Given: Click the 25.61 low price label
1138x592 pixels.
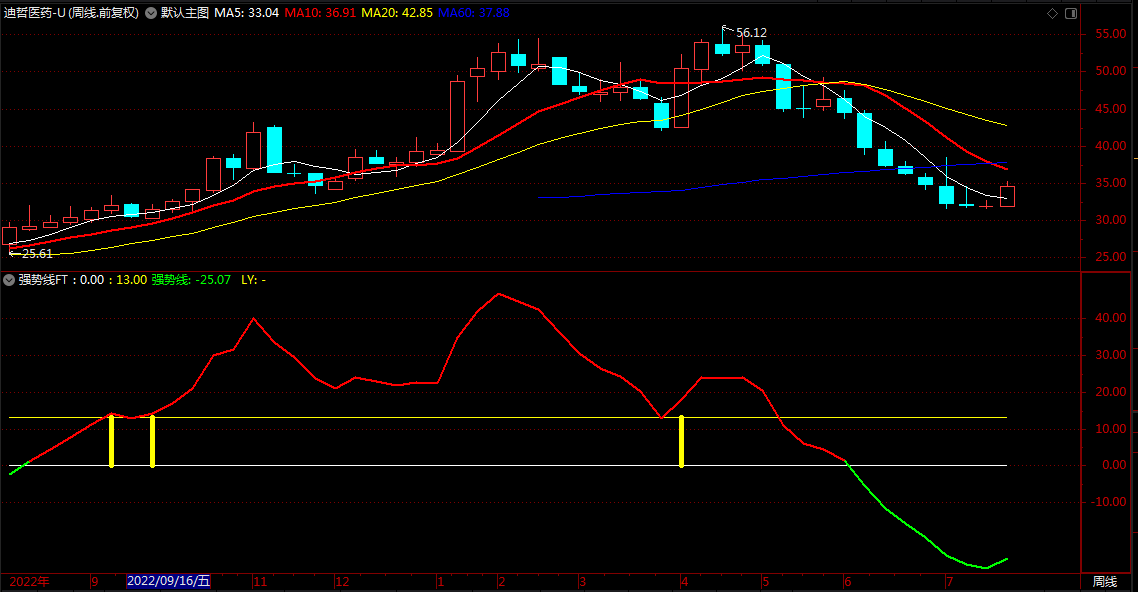Looking at the screenshot, I should 37,254.
